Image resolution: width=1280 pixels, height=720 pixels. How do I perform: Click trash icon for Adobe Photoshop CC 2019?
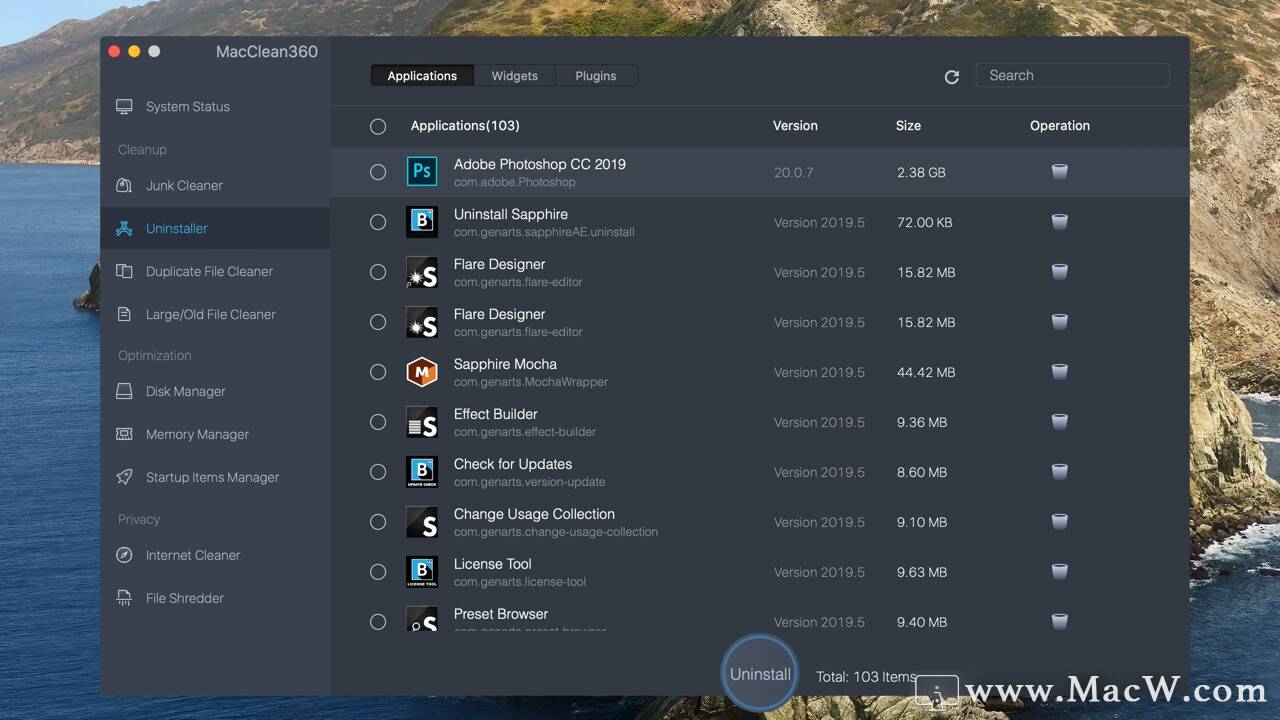pos(1060,172)
